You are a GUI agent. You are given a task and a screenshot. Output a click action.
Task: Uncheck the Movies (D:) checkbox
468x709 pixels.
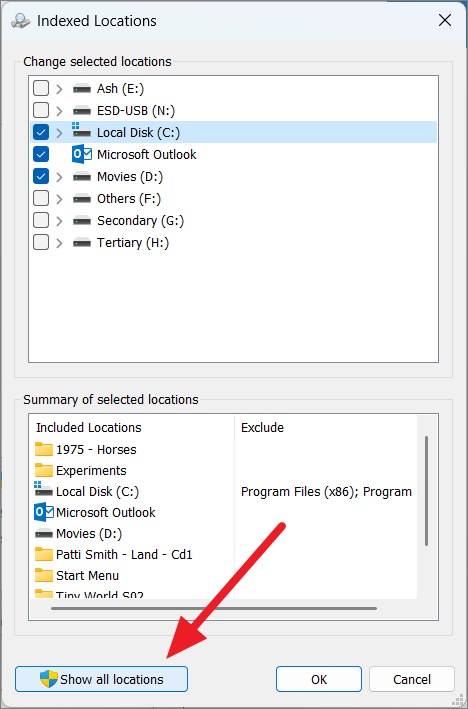coord(41,176)
